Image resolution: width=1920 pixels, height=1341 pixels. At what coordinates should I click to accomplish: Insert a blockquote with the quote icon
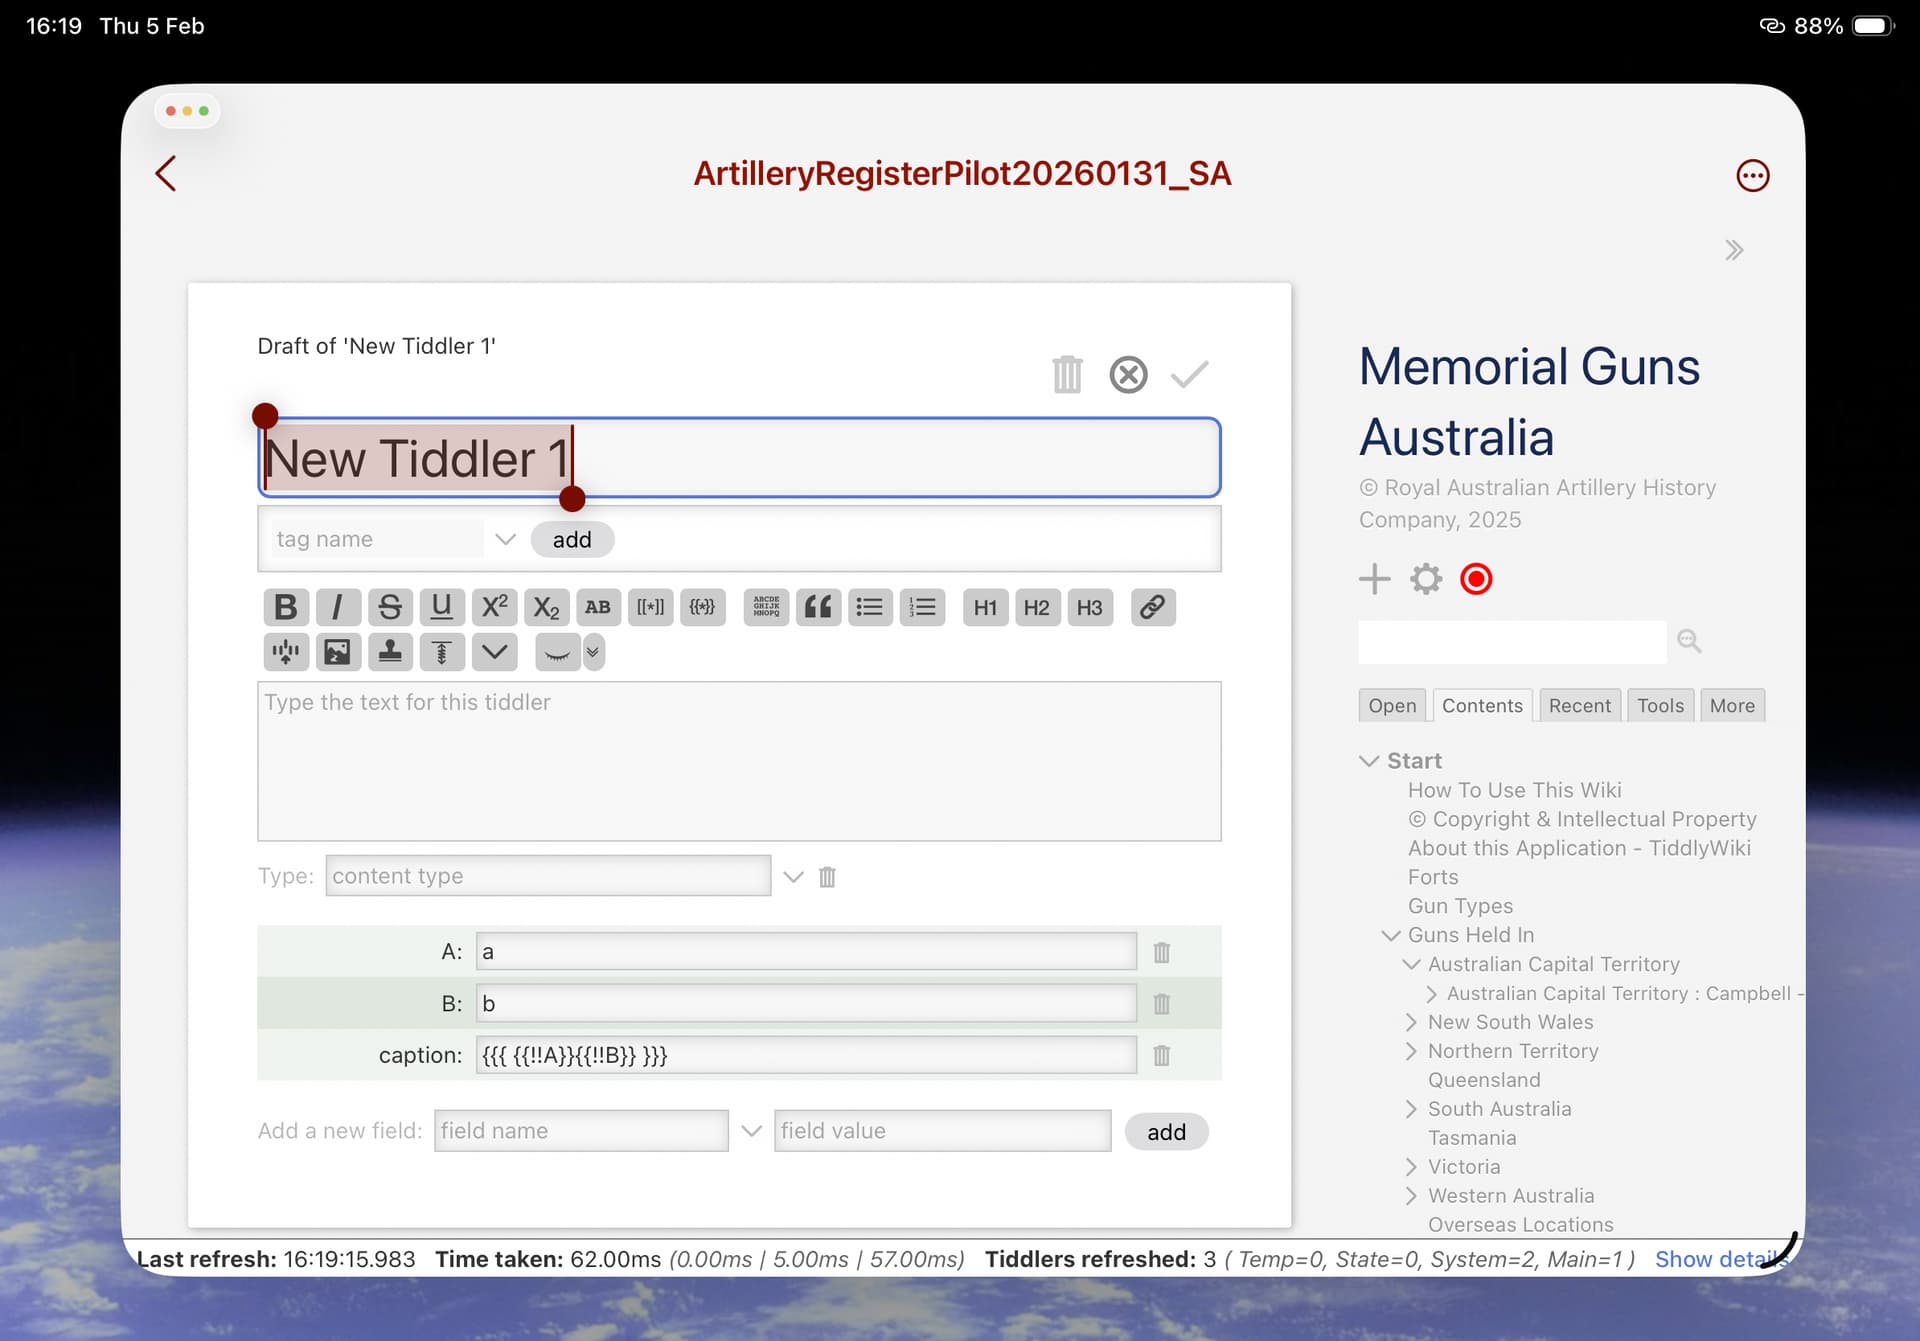(818, 607)
